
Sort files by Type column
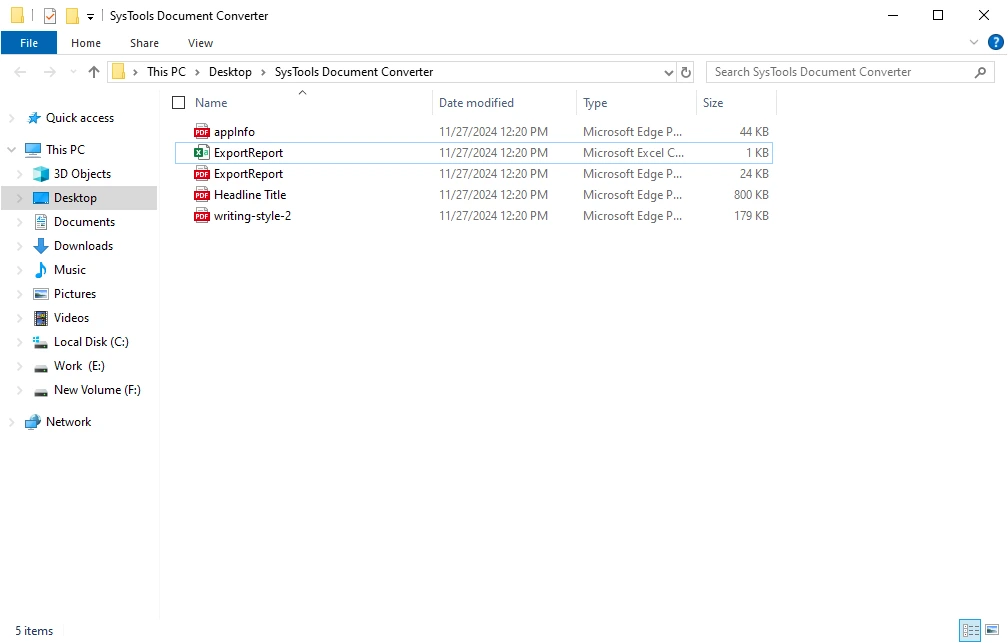(636, 102)
